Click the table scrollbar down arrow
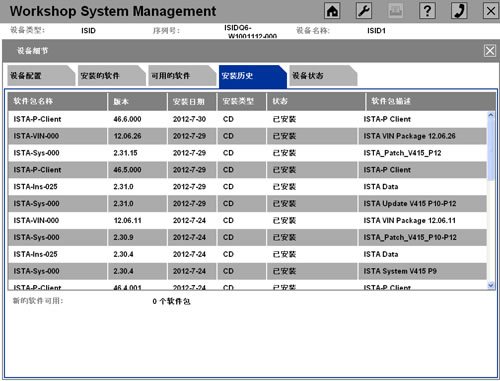500x381 pixels. point(491,285)
